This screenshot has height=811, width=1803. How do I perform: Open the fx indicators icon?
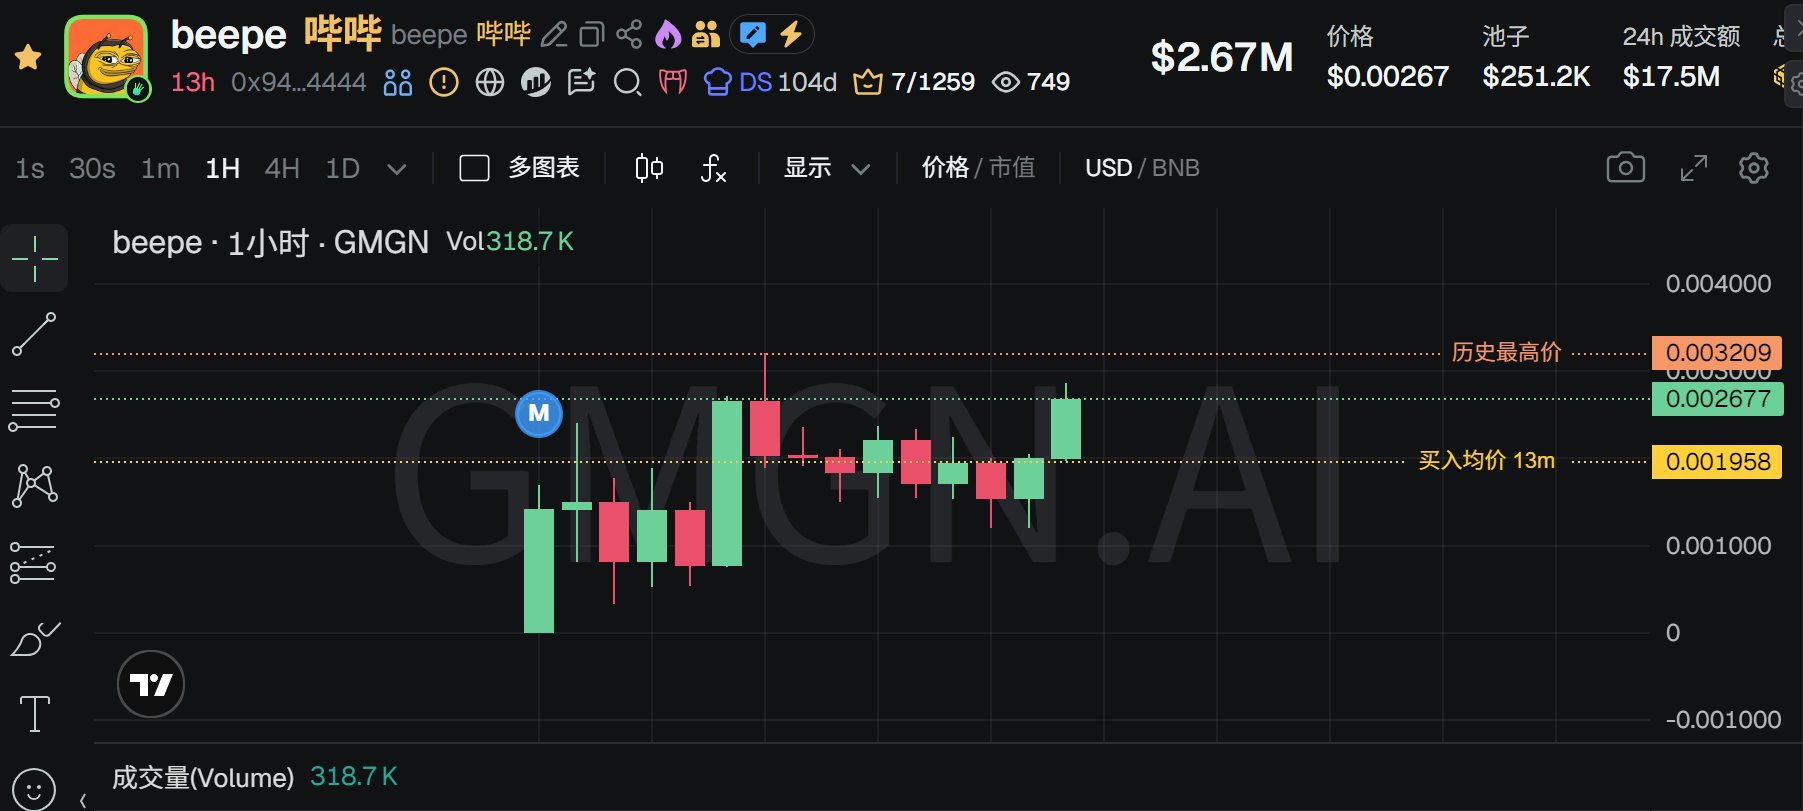pos(712,168)
